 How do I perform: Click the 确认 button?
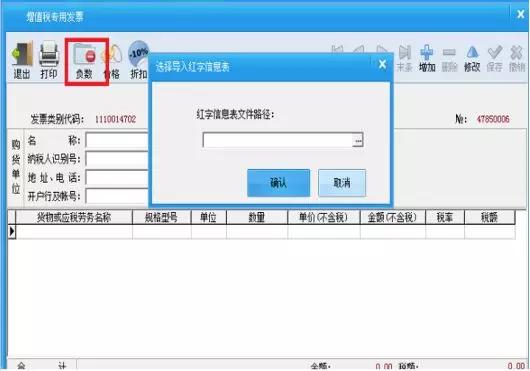(279, 183)
